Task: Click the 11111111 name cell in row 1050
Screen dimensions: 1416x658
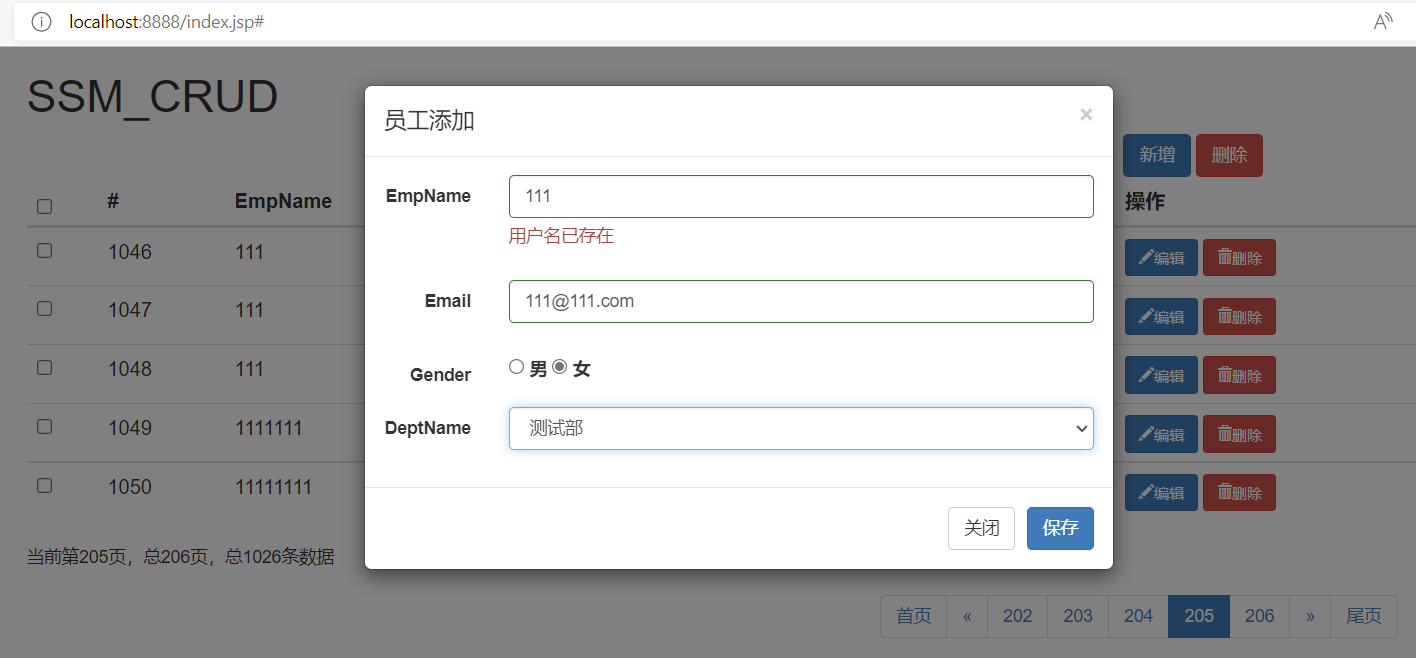Action: 273,487
